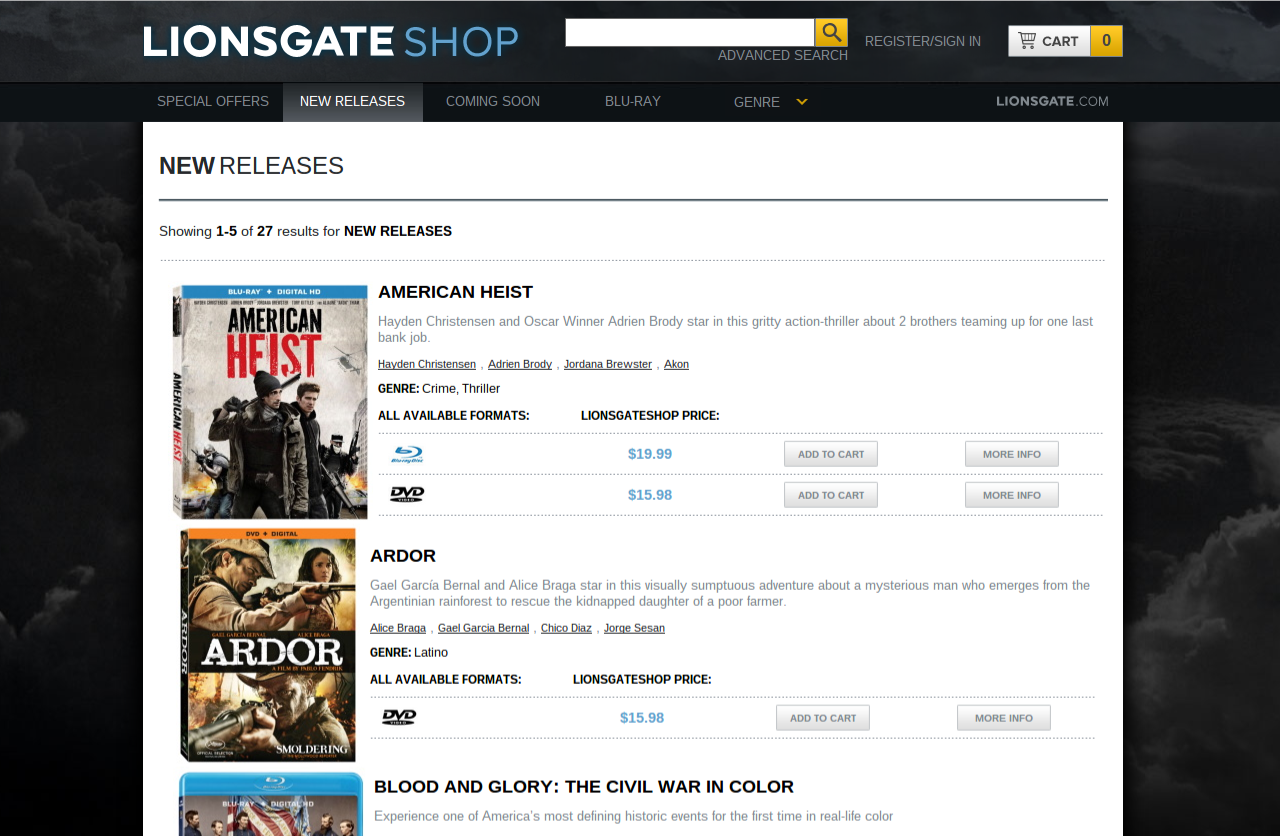Click actor link Hayden Christensen
This screenshot has height=836, width=1280.
point(427,364)
